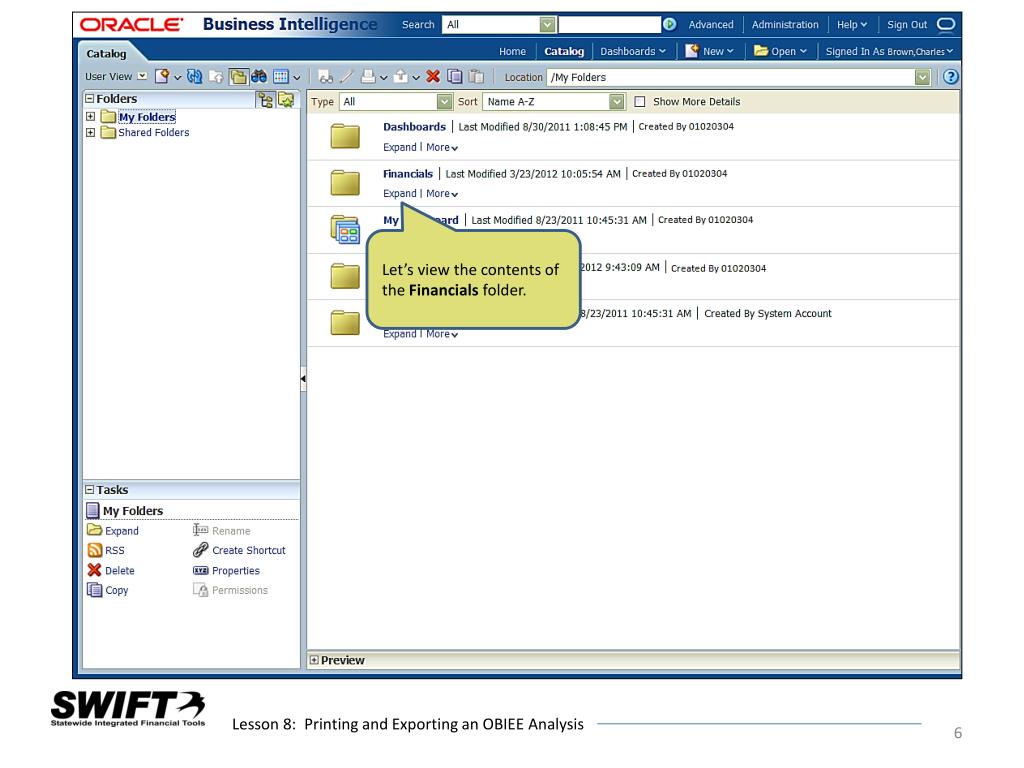1024x768 pixels.
Task: Click the Up folder toolbar icon
Action: (216, 76)
